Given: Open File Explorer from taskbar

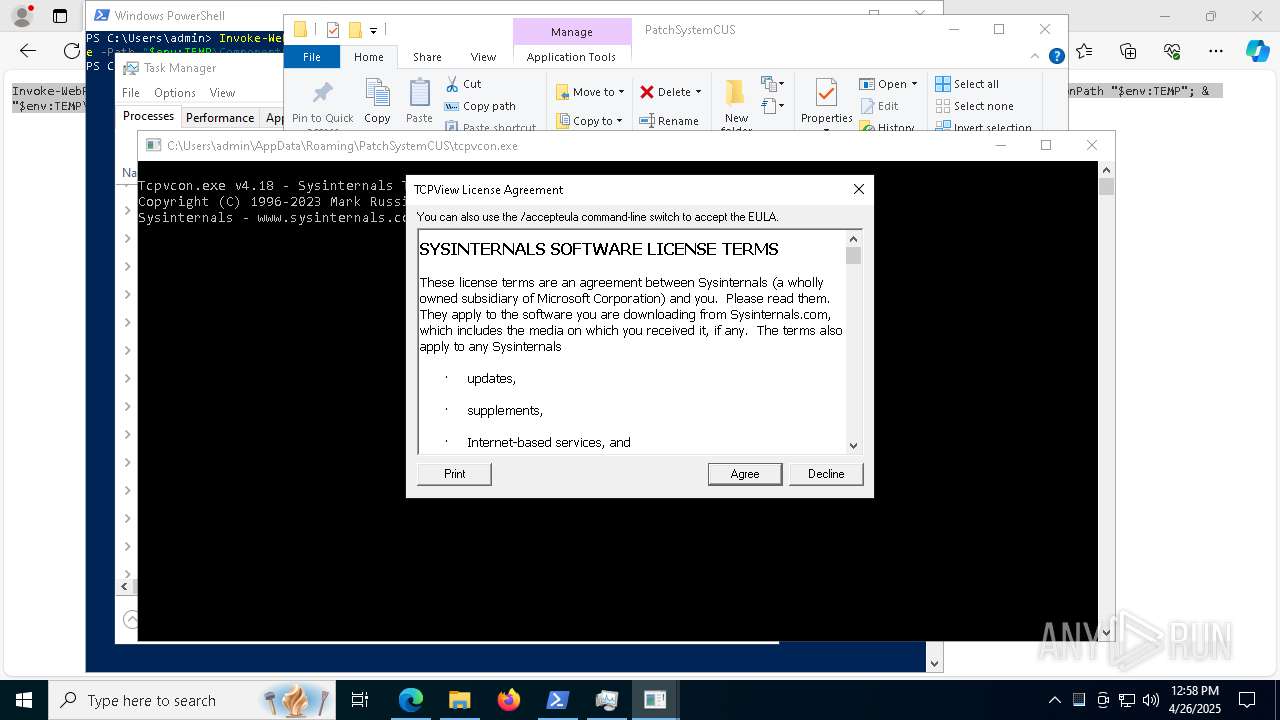Looking at the screenshot, I should (459, 700).
